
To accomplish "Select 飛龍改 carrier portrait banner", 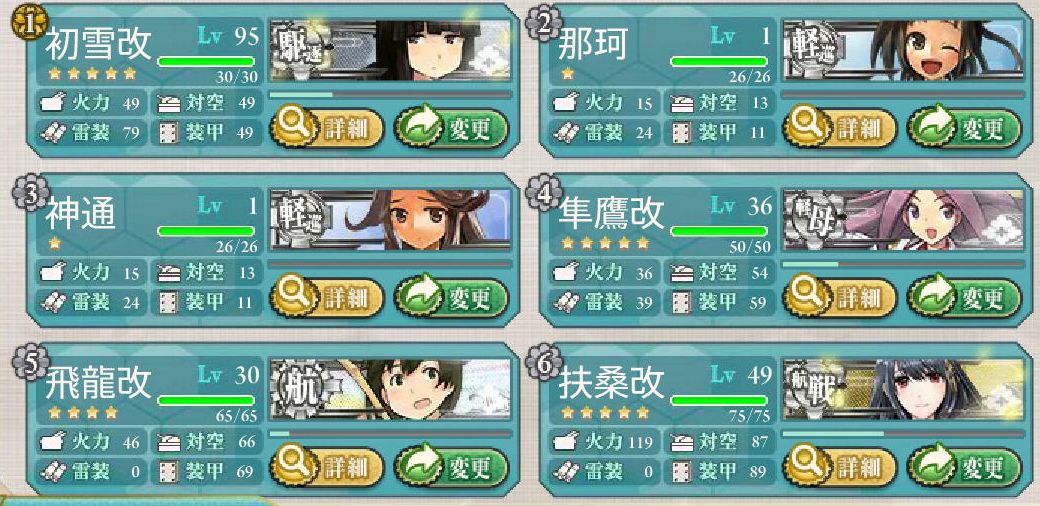I will tap(391, 389).
